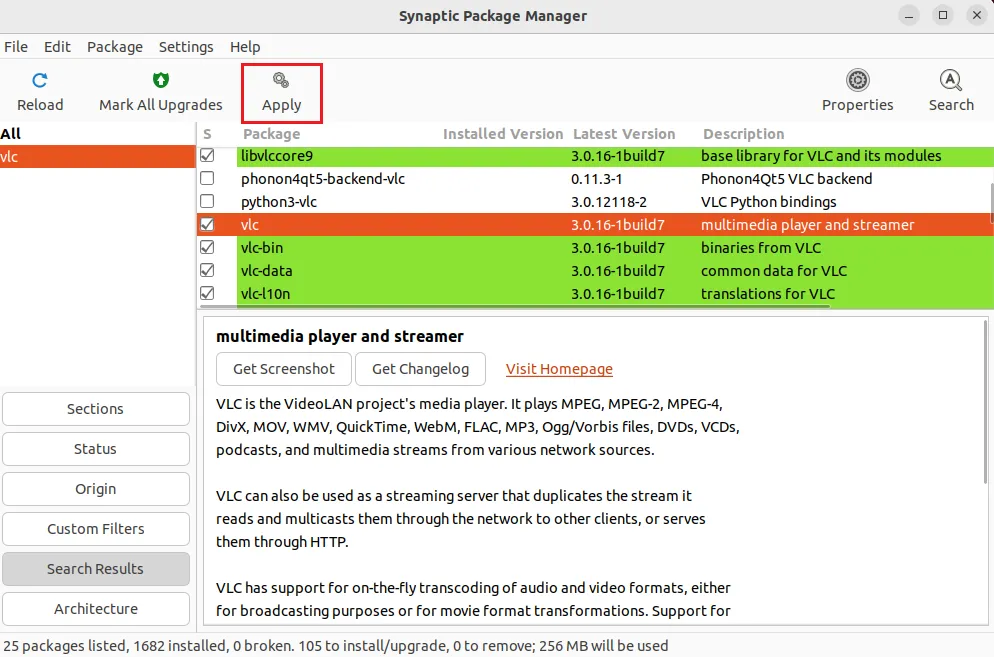The width and height of the screenshot is (994, 657).
Task: Sort by the S status column header
Action: pos(207,134)
